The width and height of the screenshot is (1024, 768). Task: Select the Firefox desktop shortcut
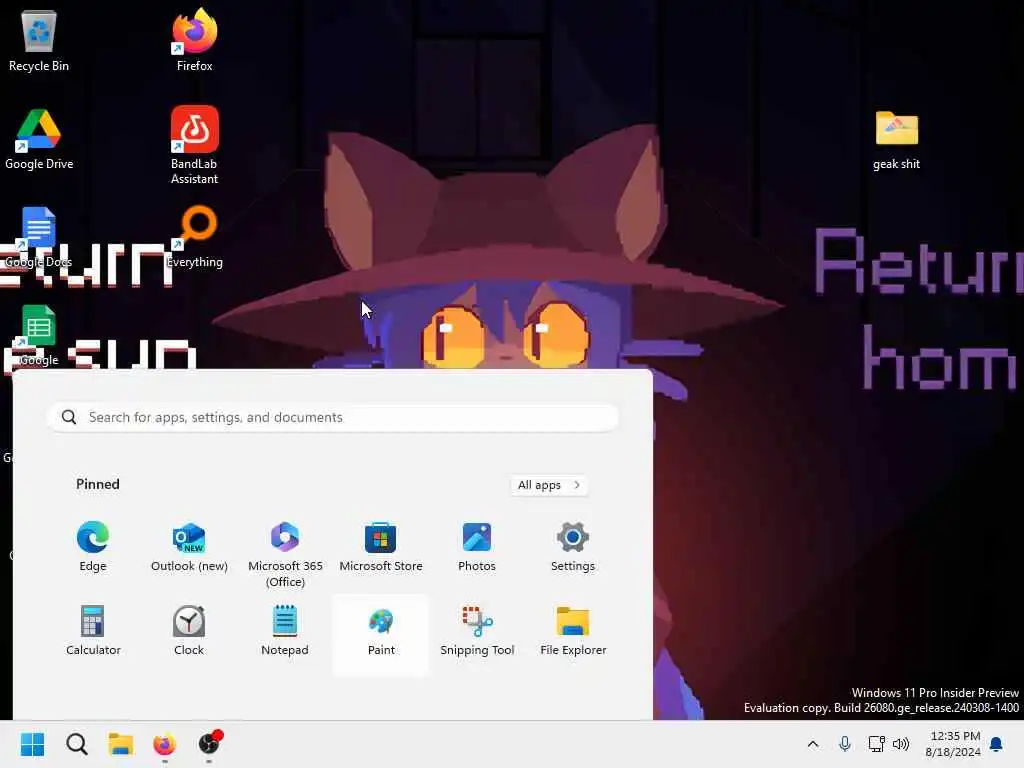click(x=195, y=40)
